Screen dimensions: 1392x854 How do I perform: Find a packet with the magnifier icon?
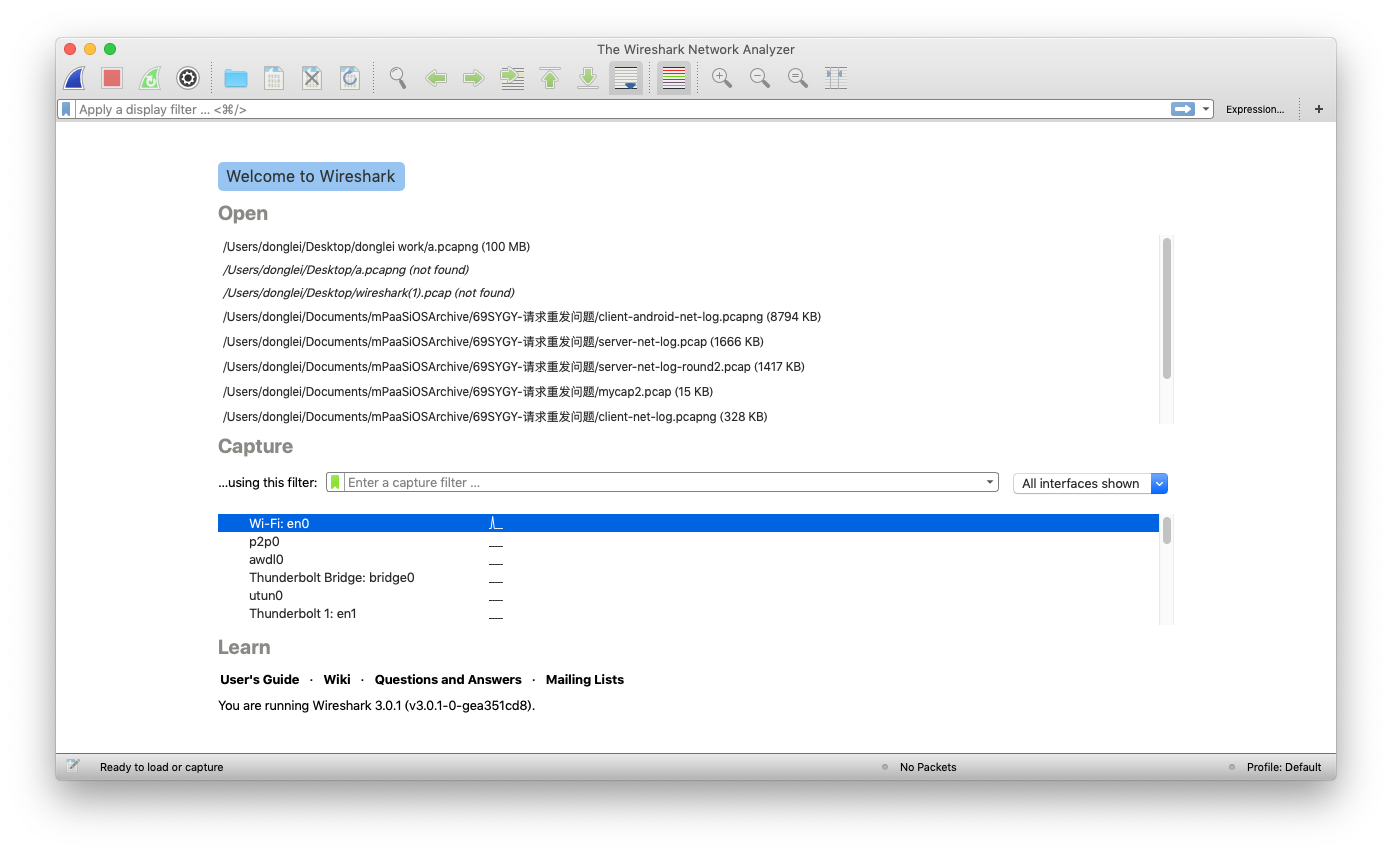click(398, 78)
